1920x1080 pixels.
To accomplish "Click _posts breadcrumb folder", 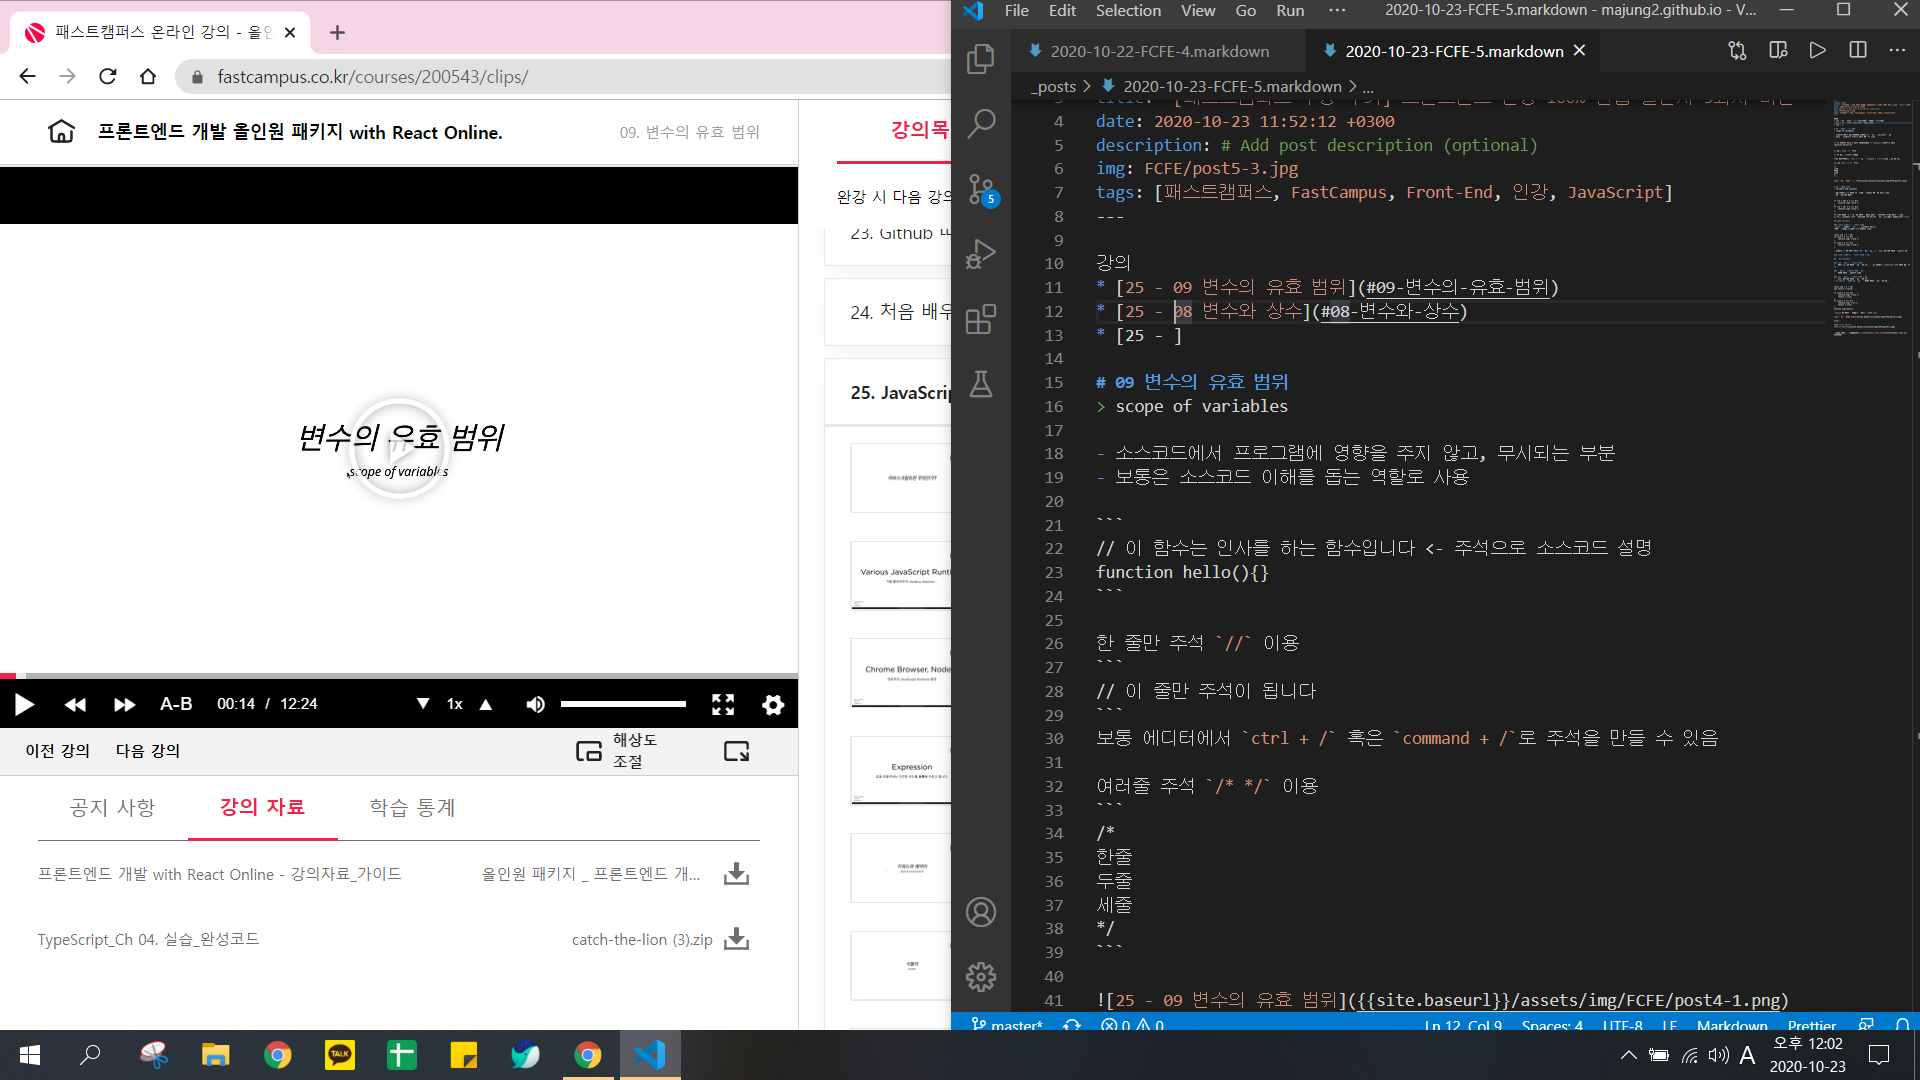I will 1053,87.
